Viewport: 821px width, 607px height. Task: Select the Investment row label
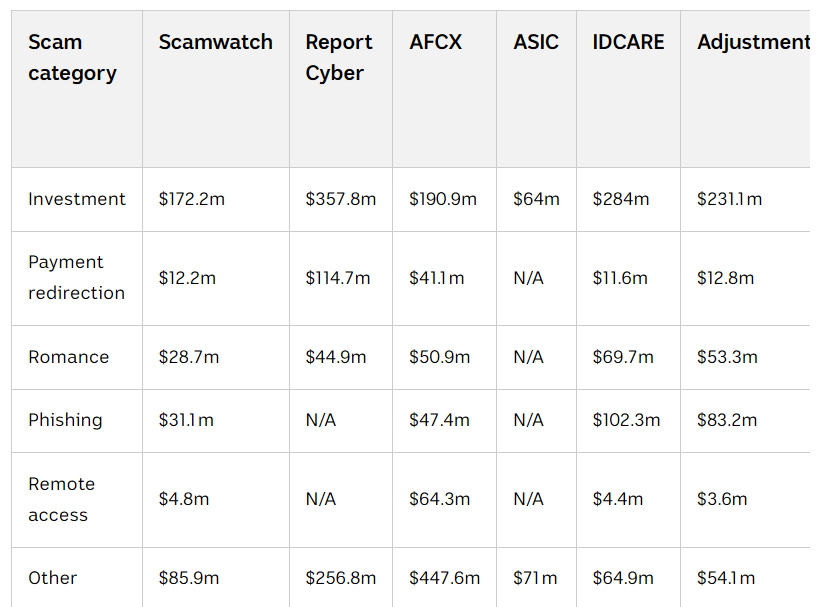click(77, 199)
